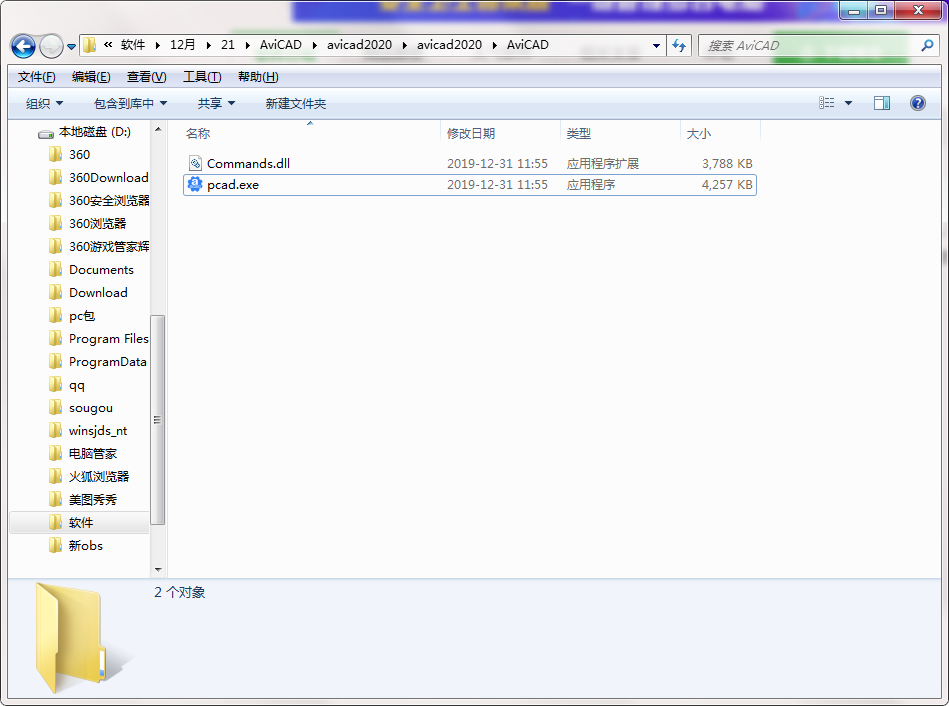This screenshot has width=949, height=706.
Task: Click 火狐浏览器 folder icon
Action: pyautogui.click(x=55, y=476)
